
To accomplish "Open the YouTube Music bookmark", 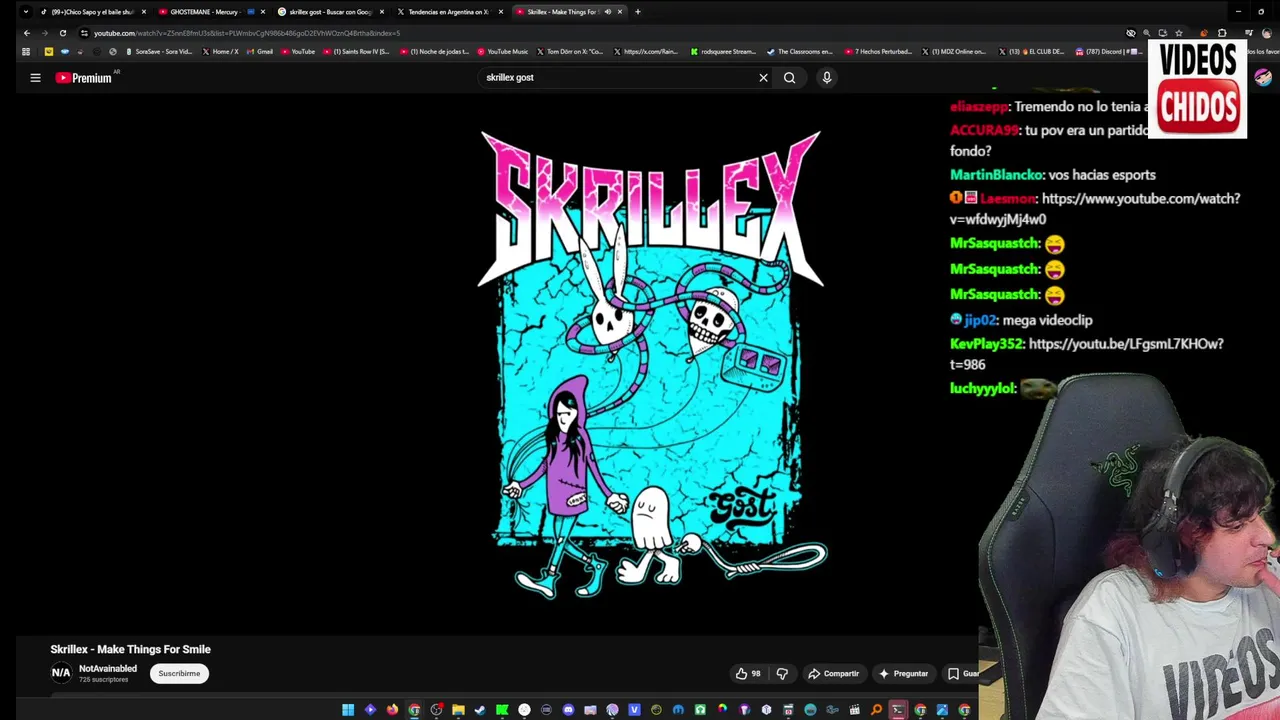I will [x=503, y=51].
